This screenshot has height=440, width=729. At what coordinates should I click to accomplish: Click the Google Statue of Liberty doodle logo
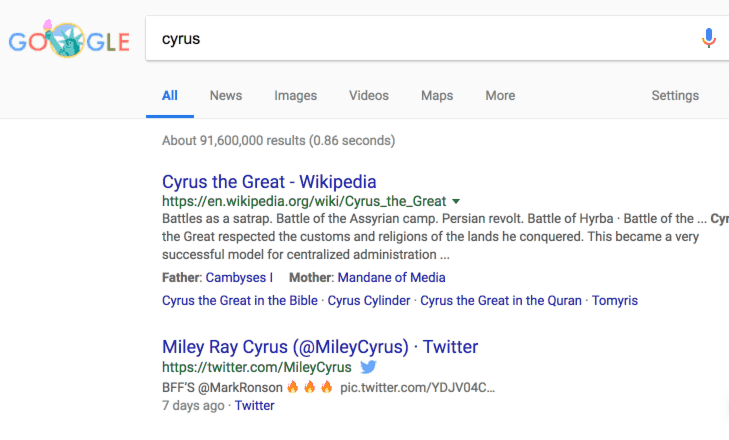coord(69,40)
